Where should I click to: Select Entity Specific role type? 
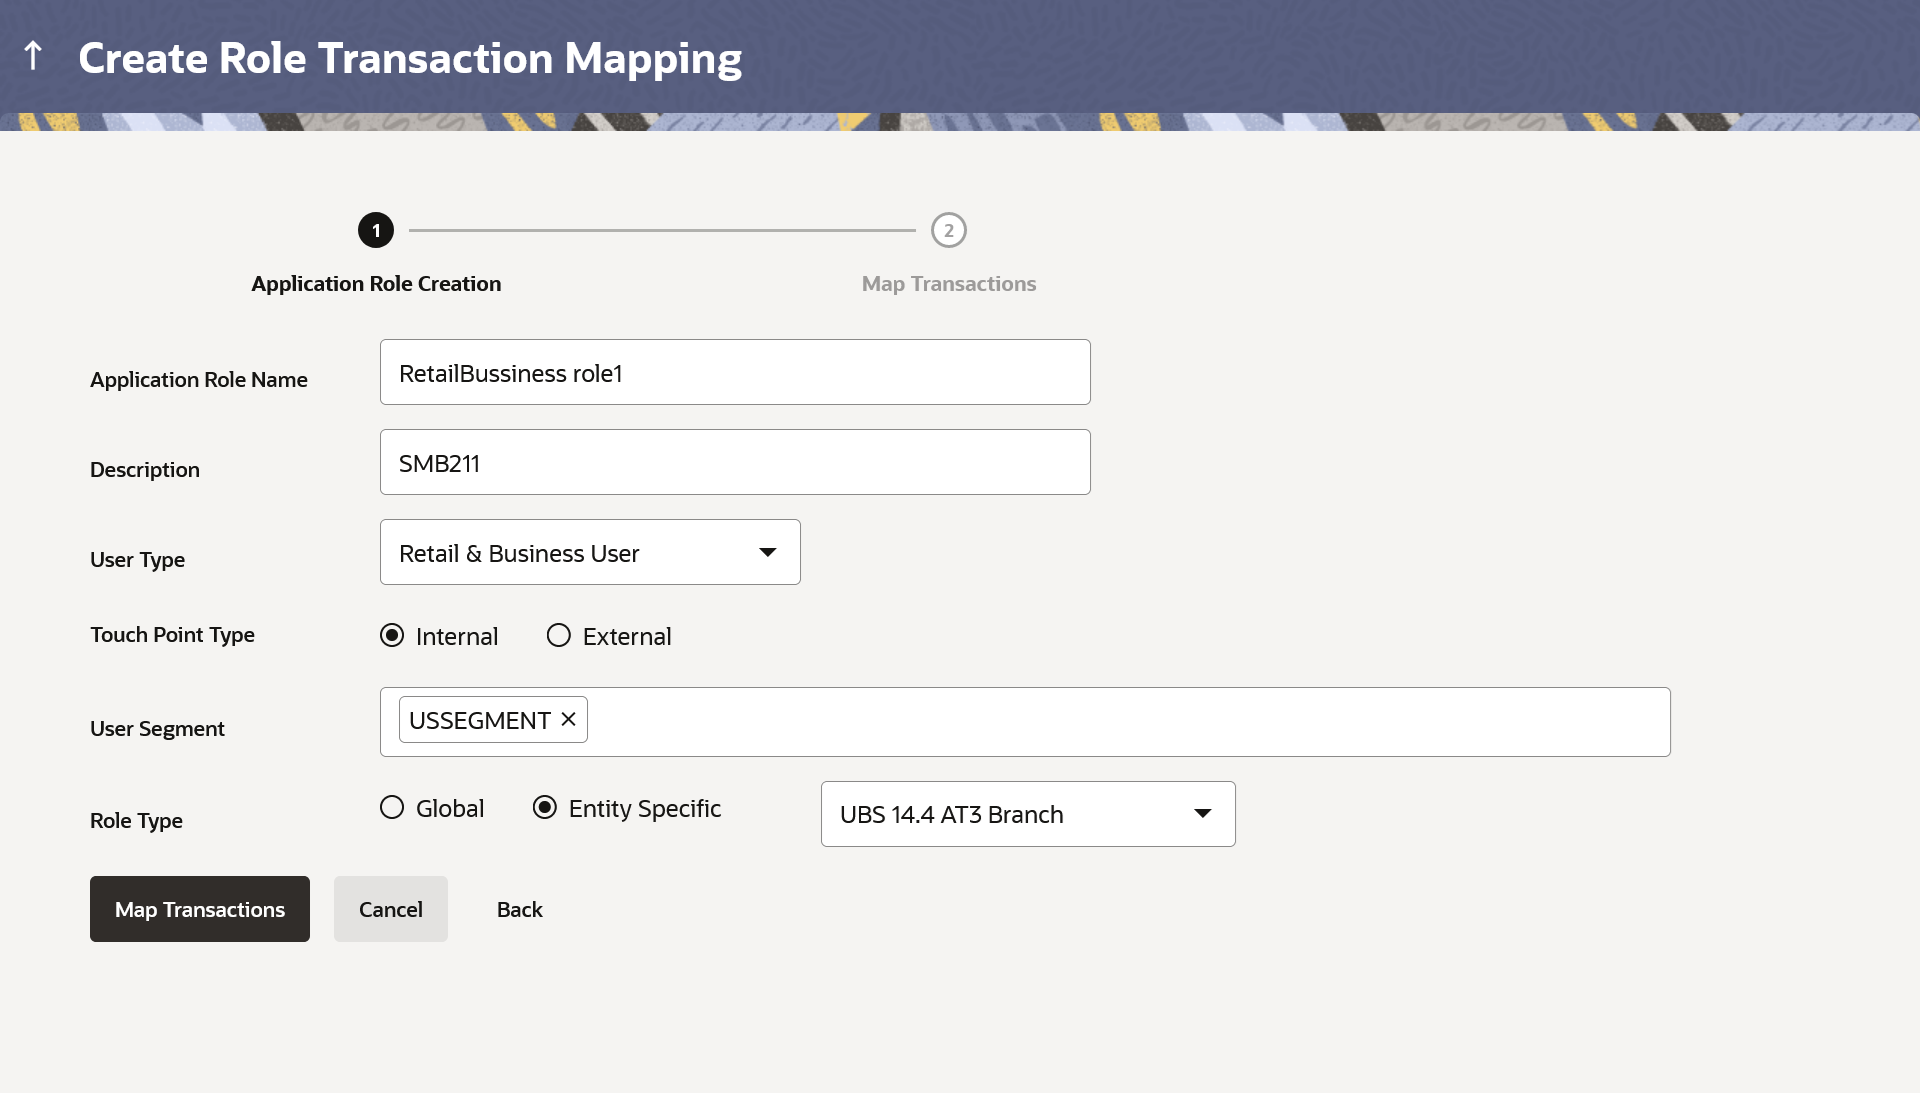[x=545, y=808]
